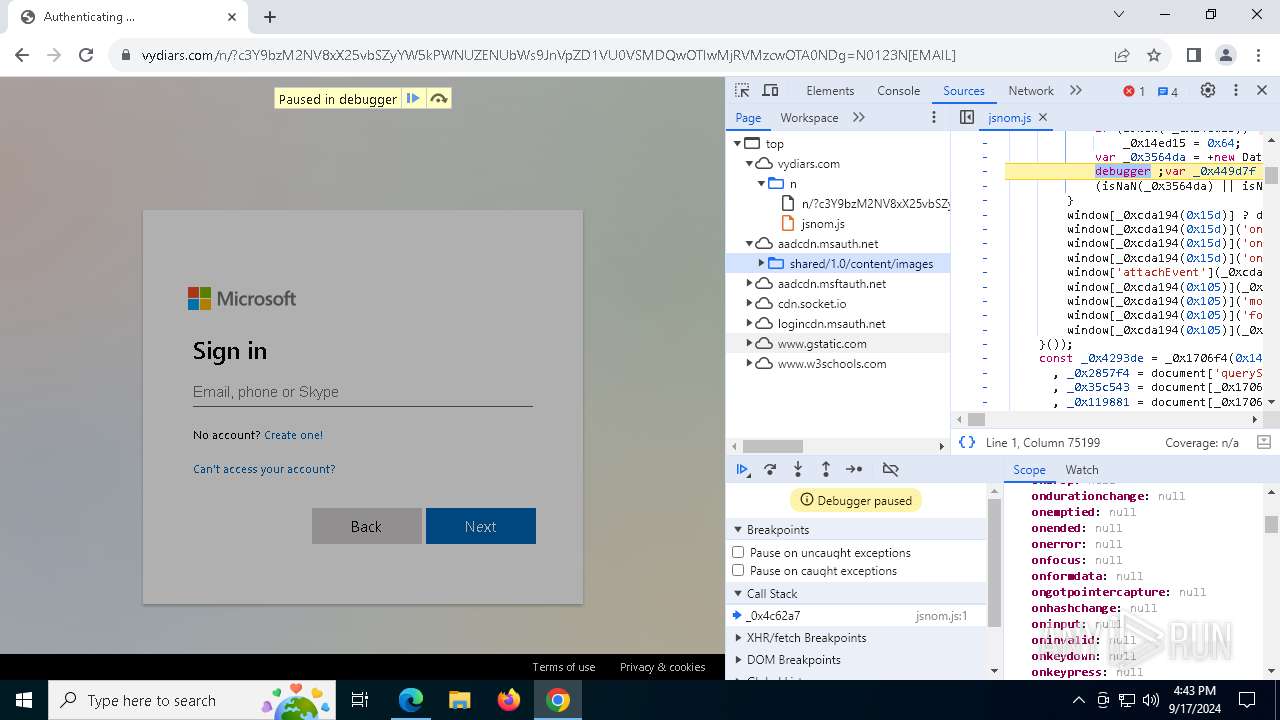This screenshot has width=1280, height=720.
Task: Click pretty print braces icon
Action: pos(966,442)
